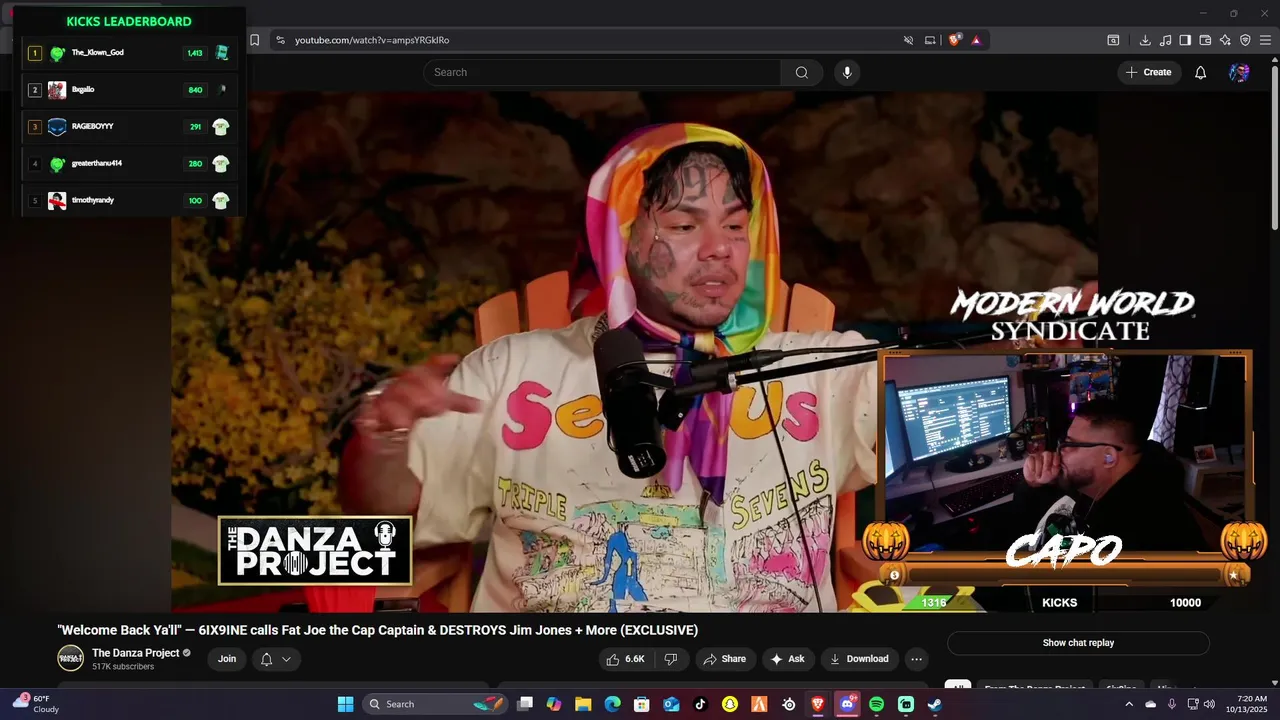Open Snapchat from the taskbar

[730, 704]
